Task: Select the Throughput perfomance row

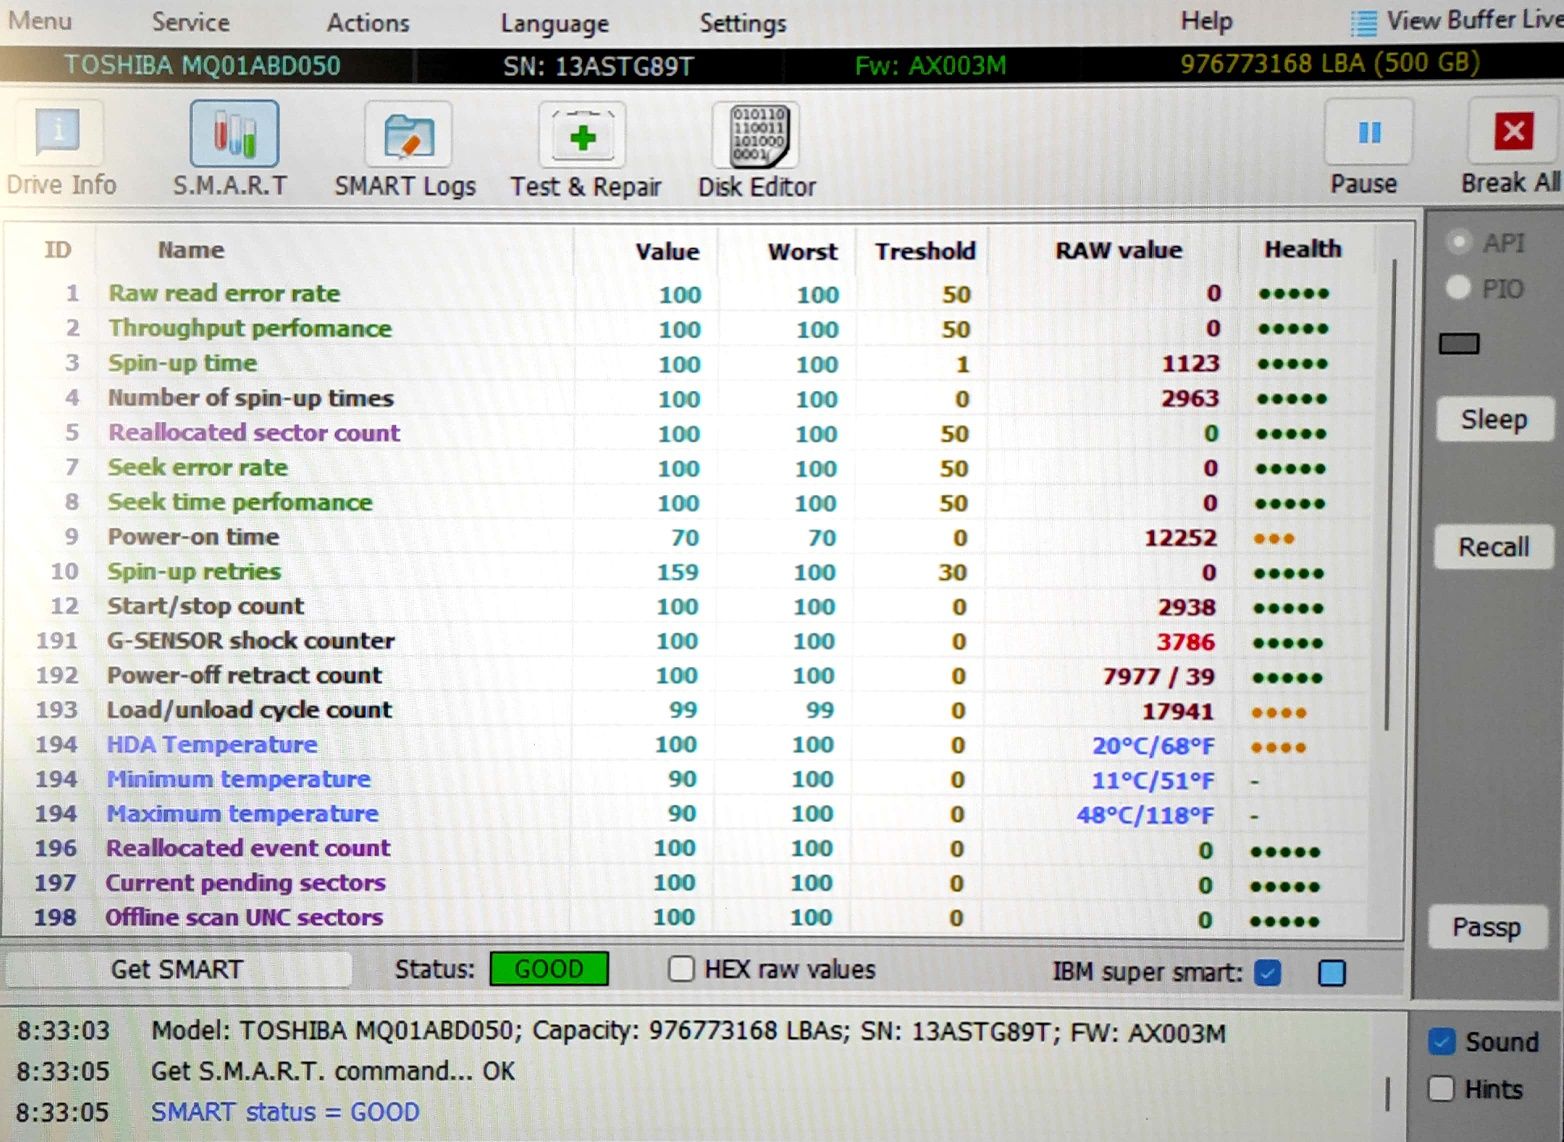Action: pos(690,328)
